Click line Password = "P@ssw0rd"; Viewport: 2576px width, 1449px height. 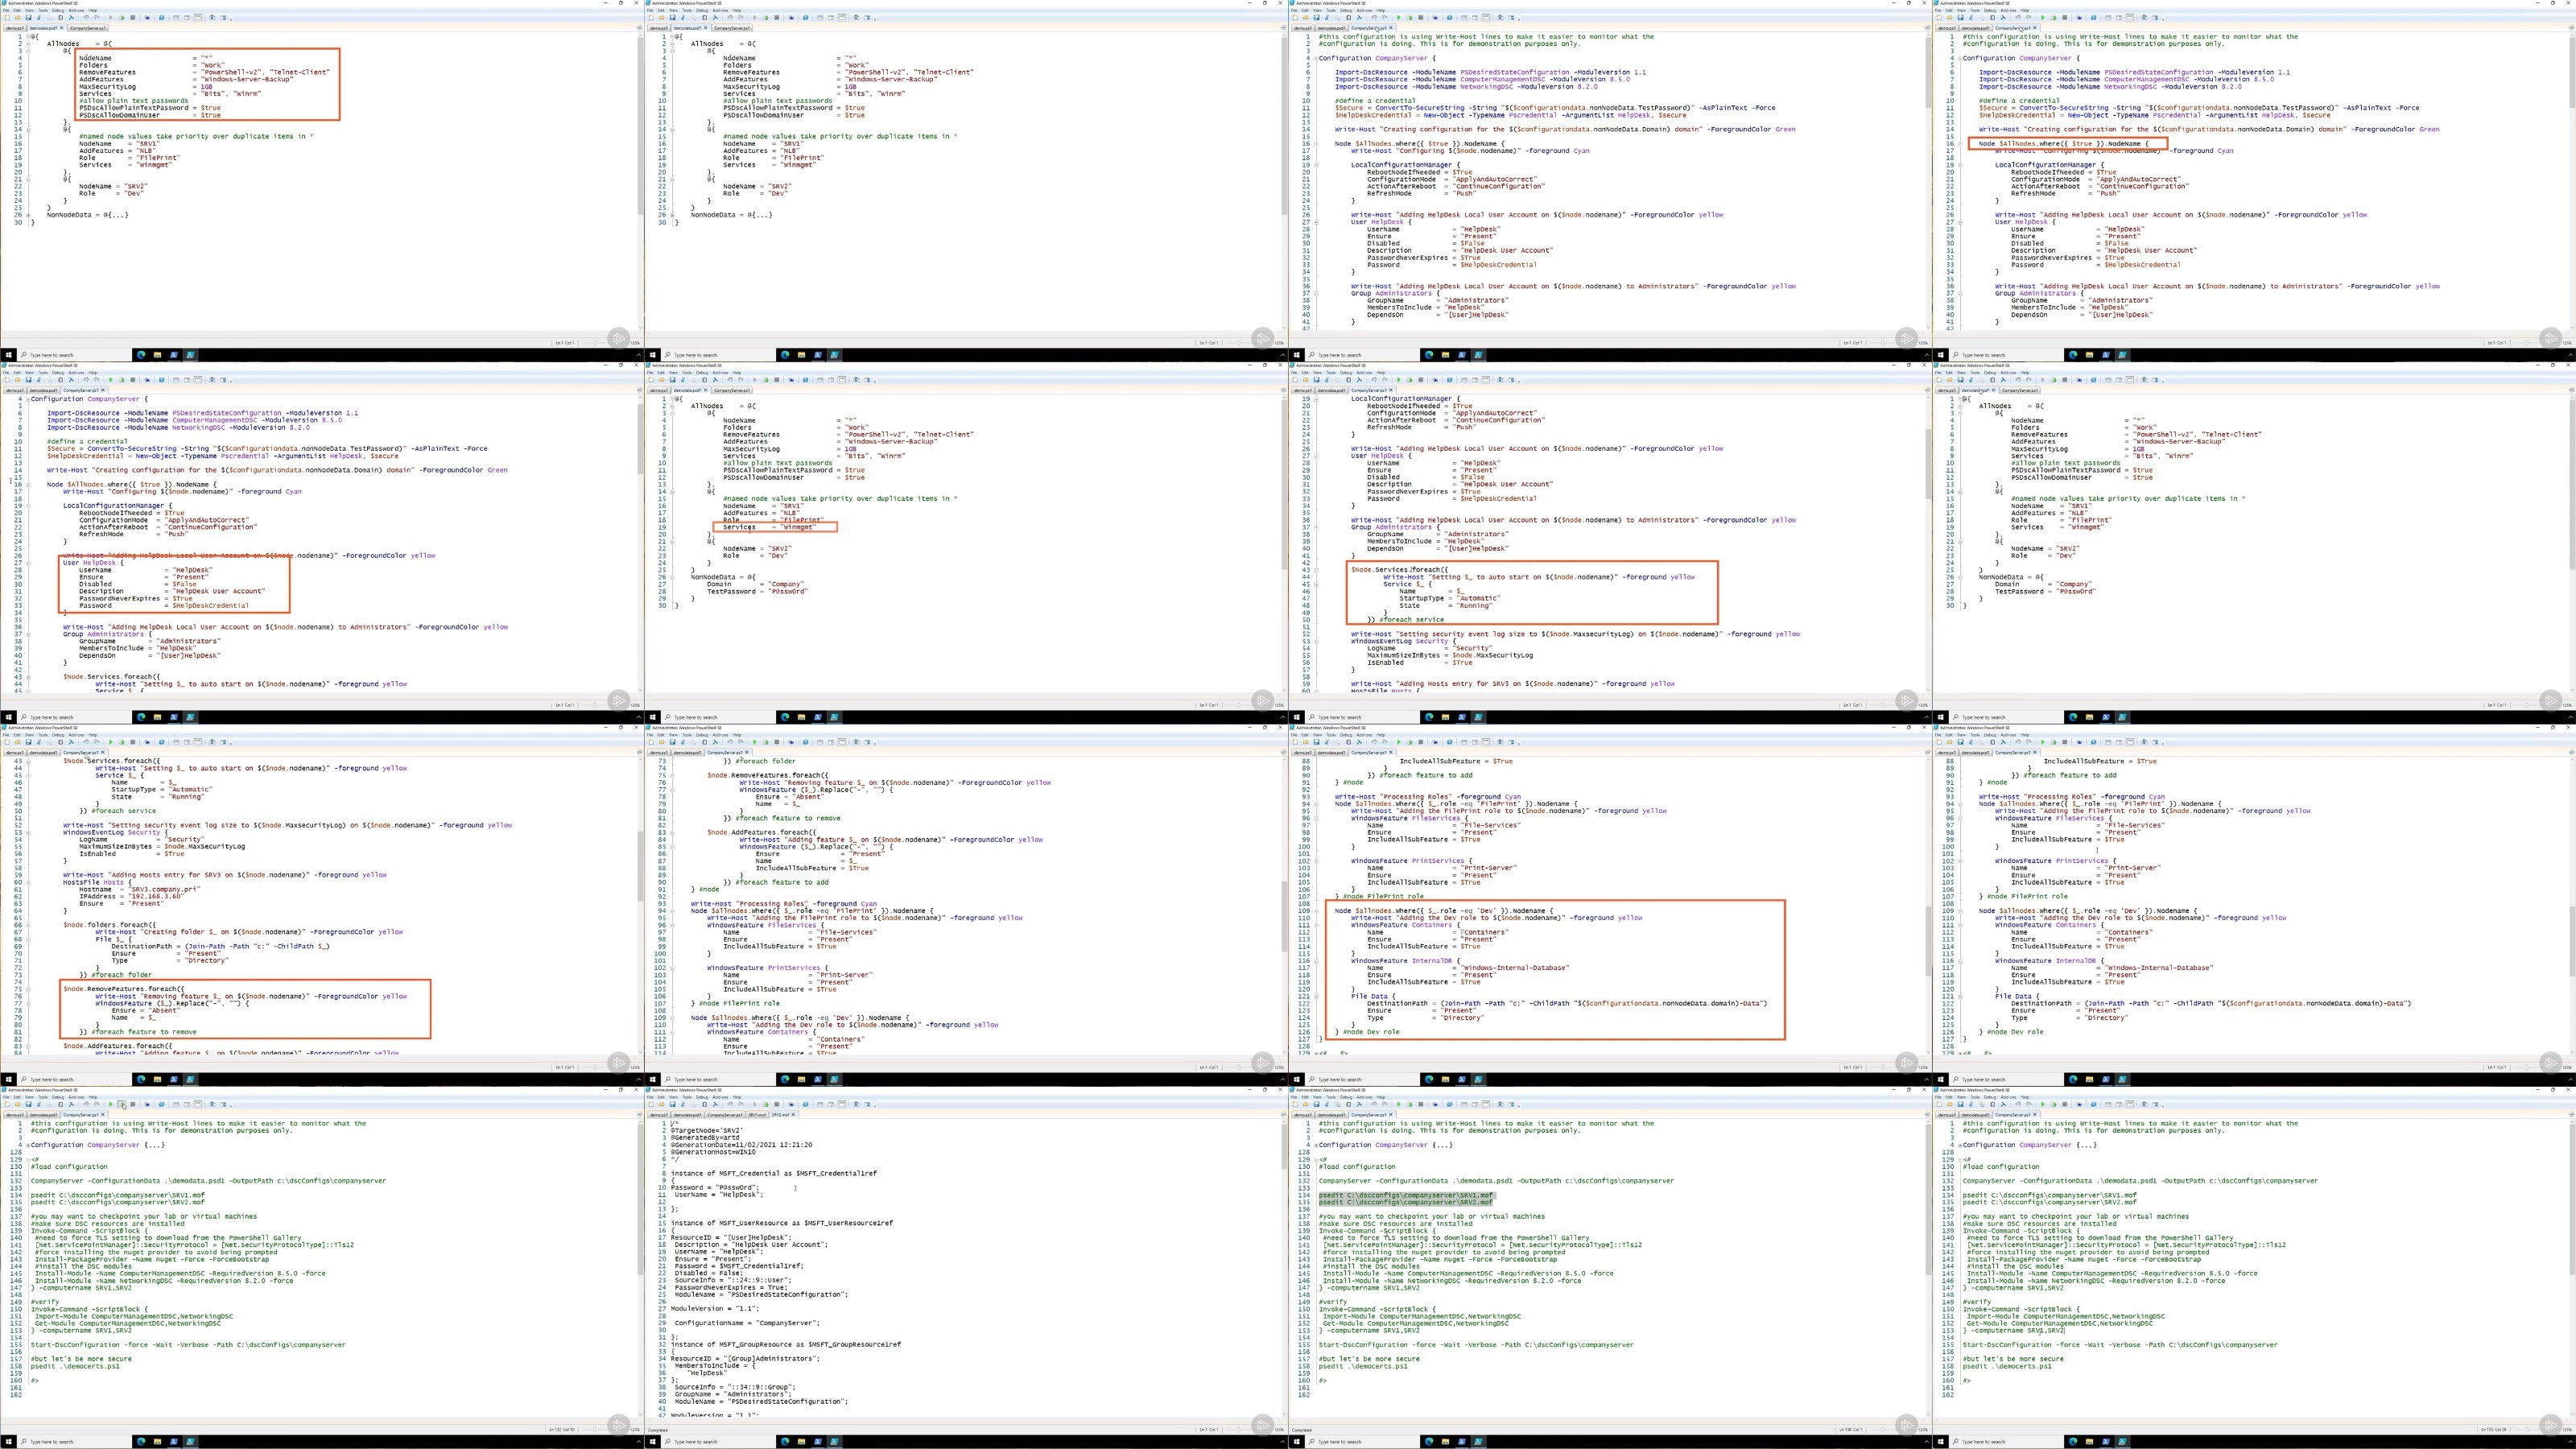point(715,1187)
